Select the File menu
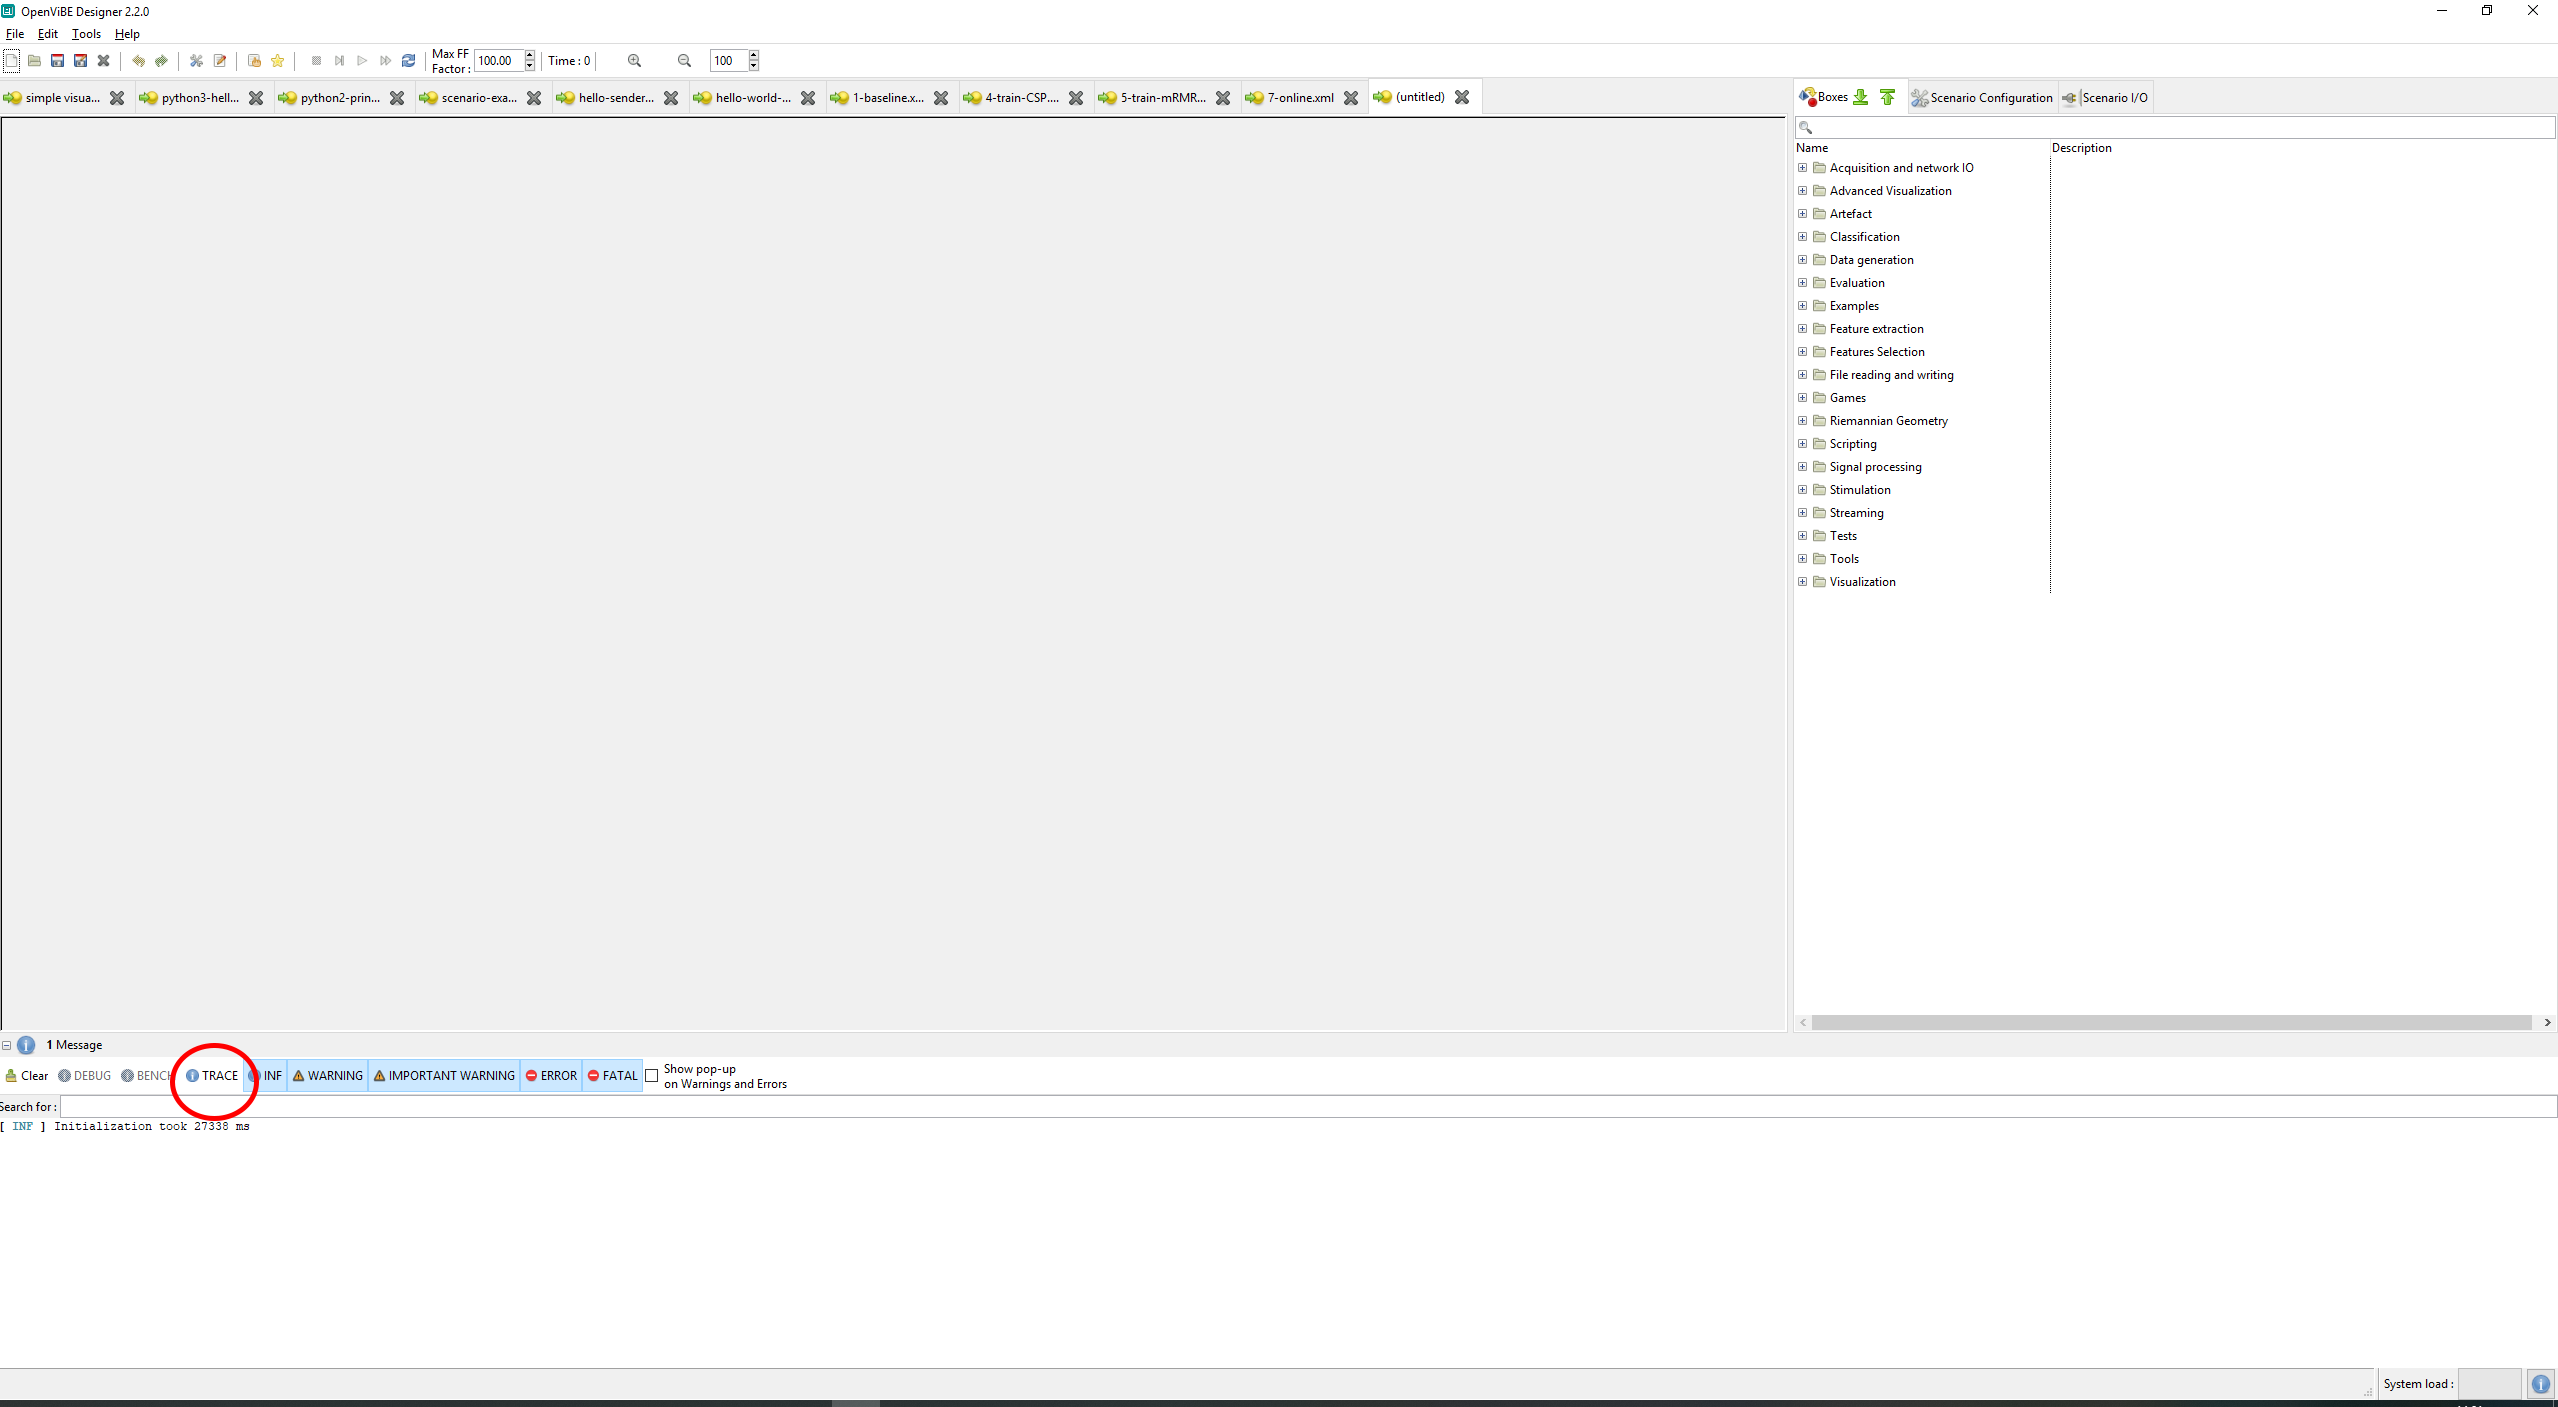The height and width of the screenshot is (1407, 2558). 16,33
